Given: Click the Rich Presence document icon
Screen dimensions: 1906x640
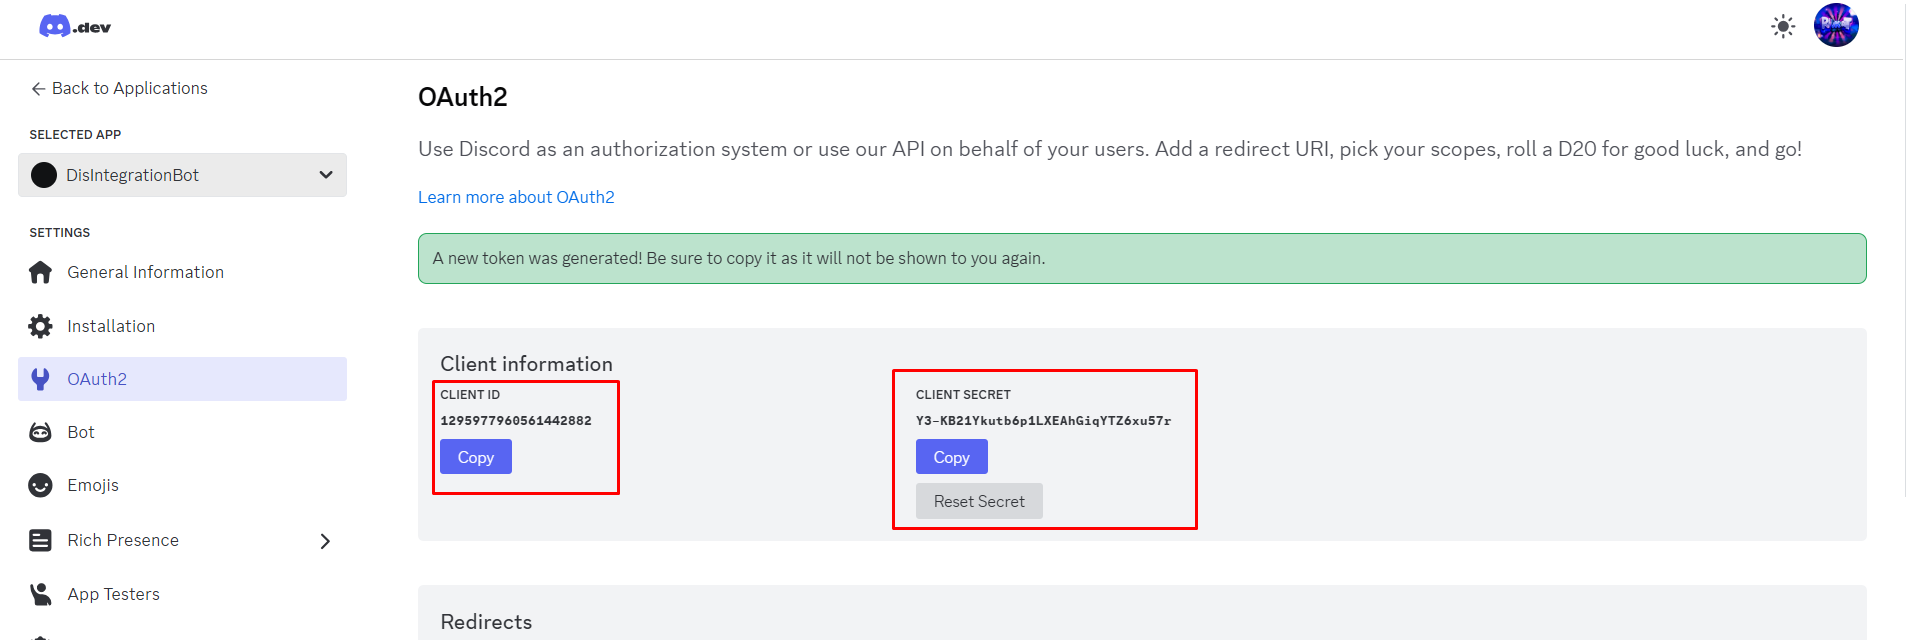Looking at the screenshot, I should (x=40, y=540).
